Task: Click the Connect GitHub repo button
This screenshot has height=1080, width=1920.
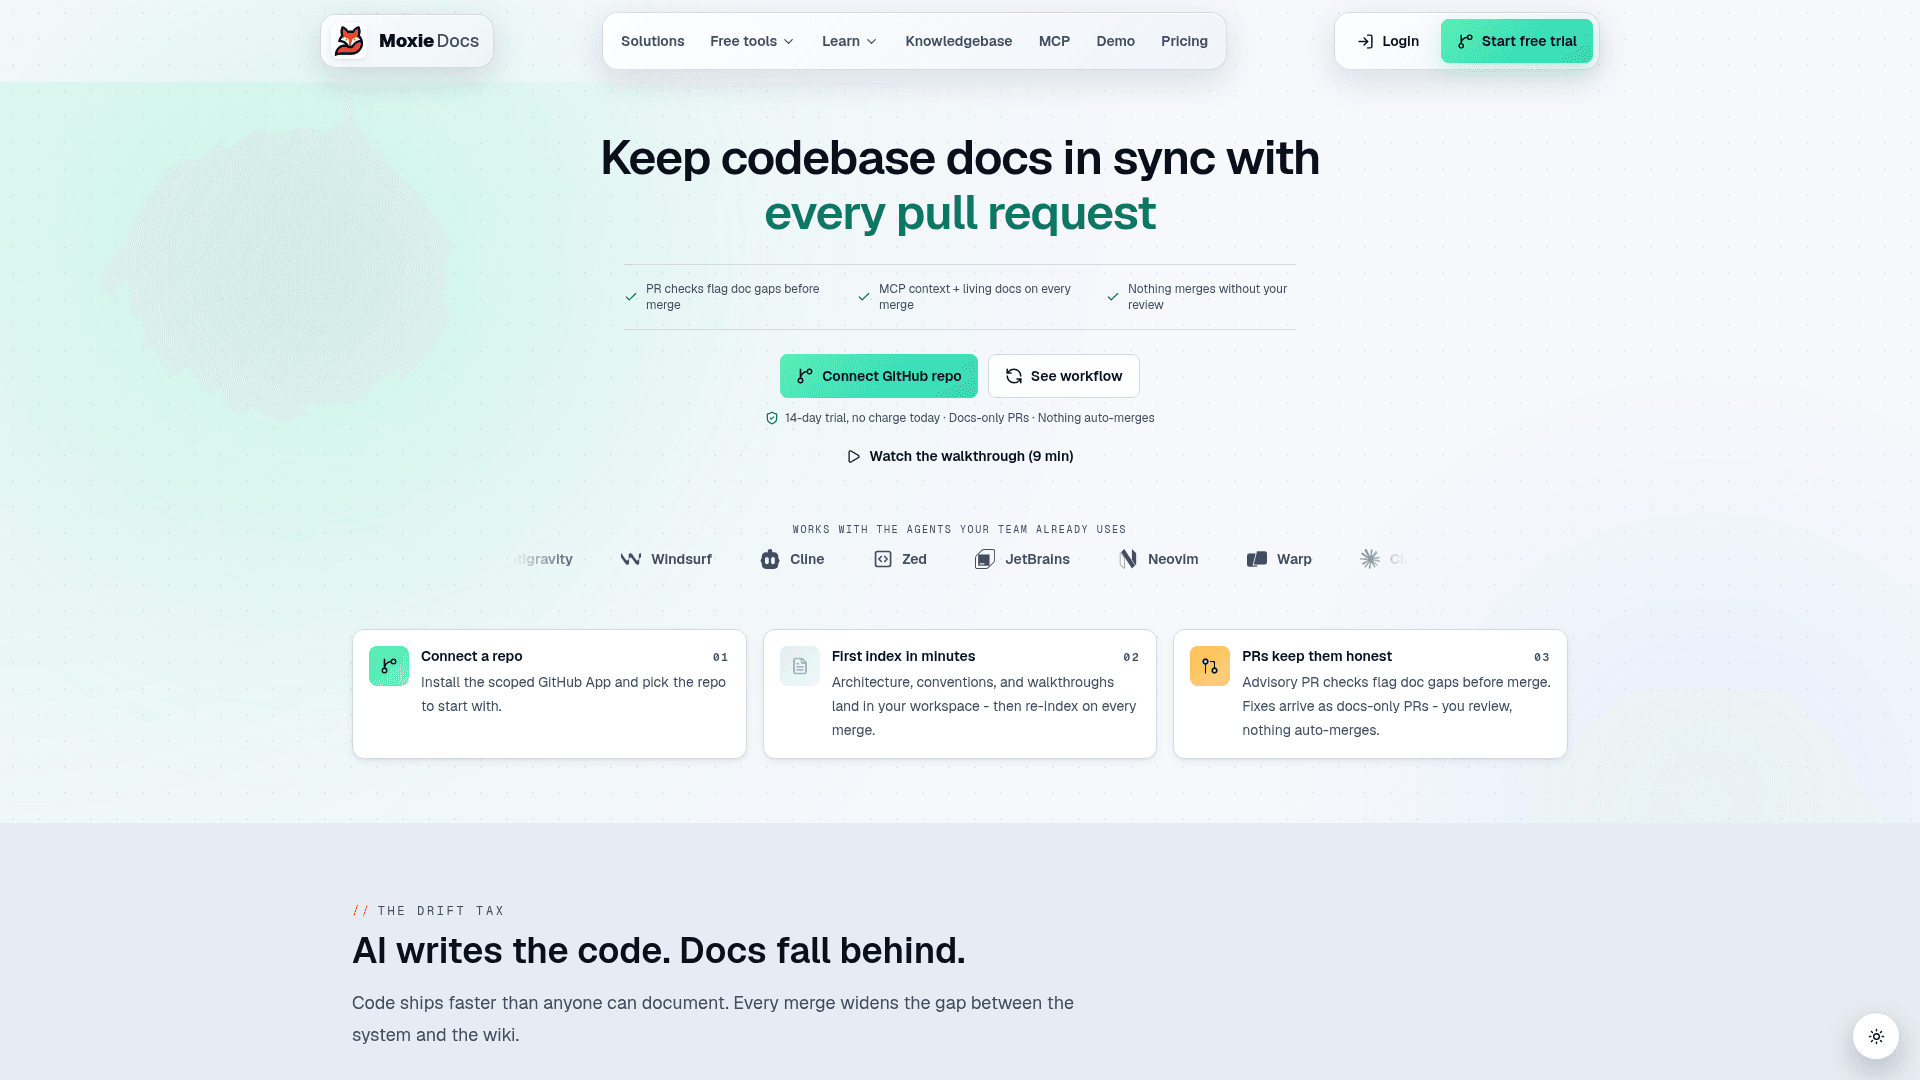Action: point(879,376)
